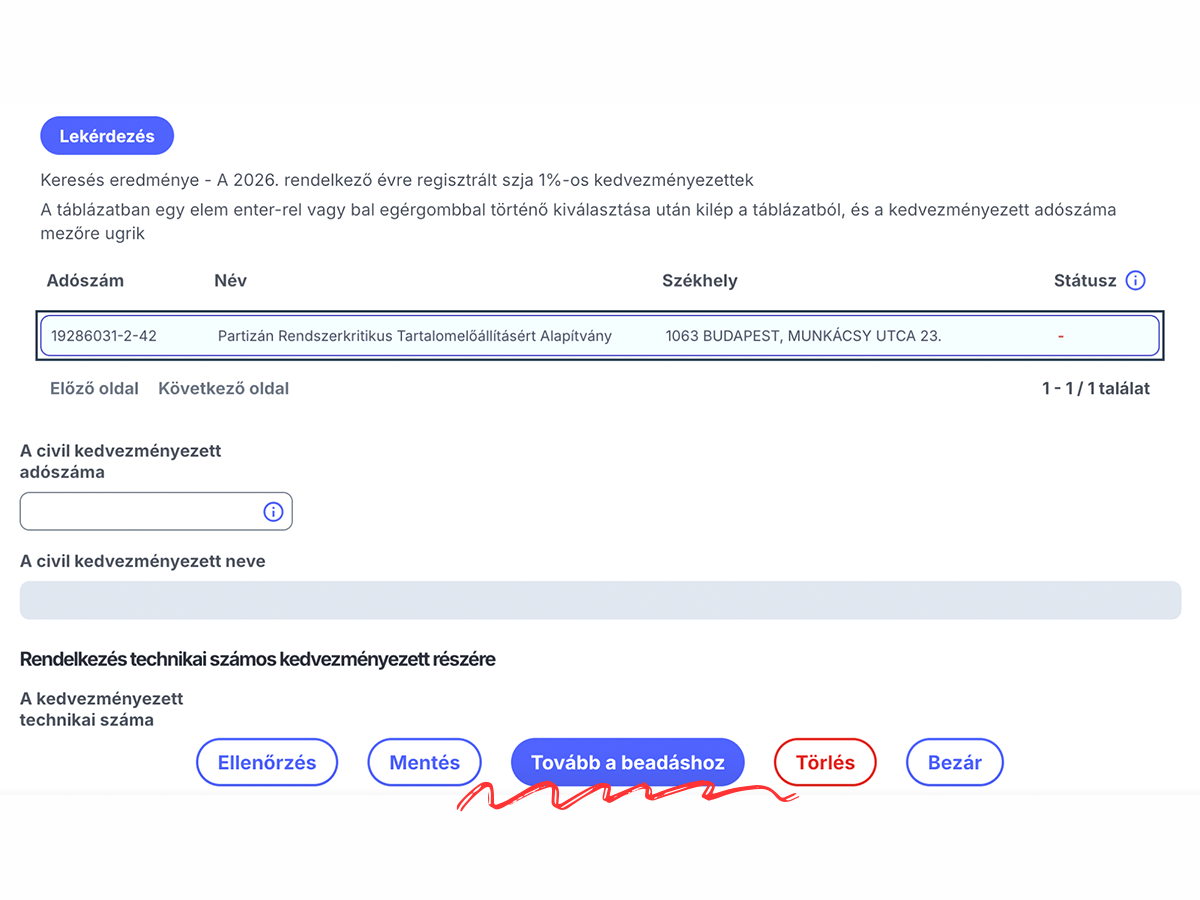The image size is (1200, 900).
Task: Click the Név column header
Action: pyautogui.click(x=230, y=281)
